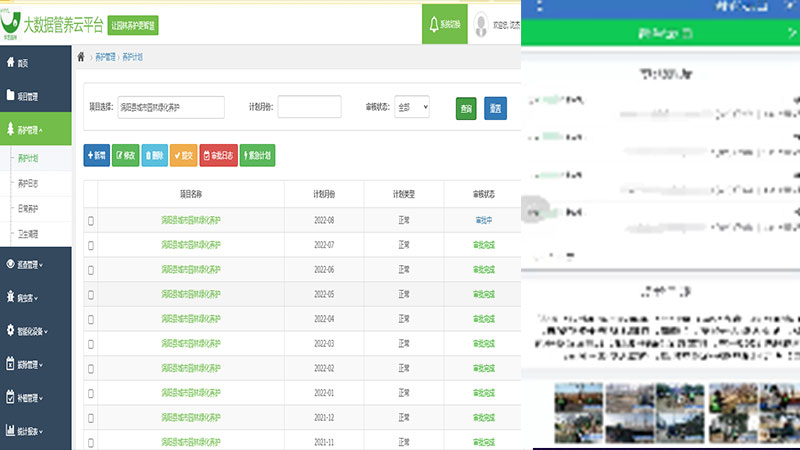The image size is (800, 450).
Task: Click the home icon in the breadcrumb
Action: pyautogui.click(x=81, y=57)
